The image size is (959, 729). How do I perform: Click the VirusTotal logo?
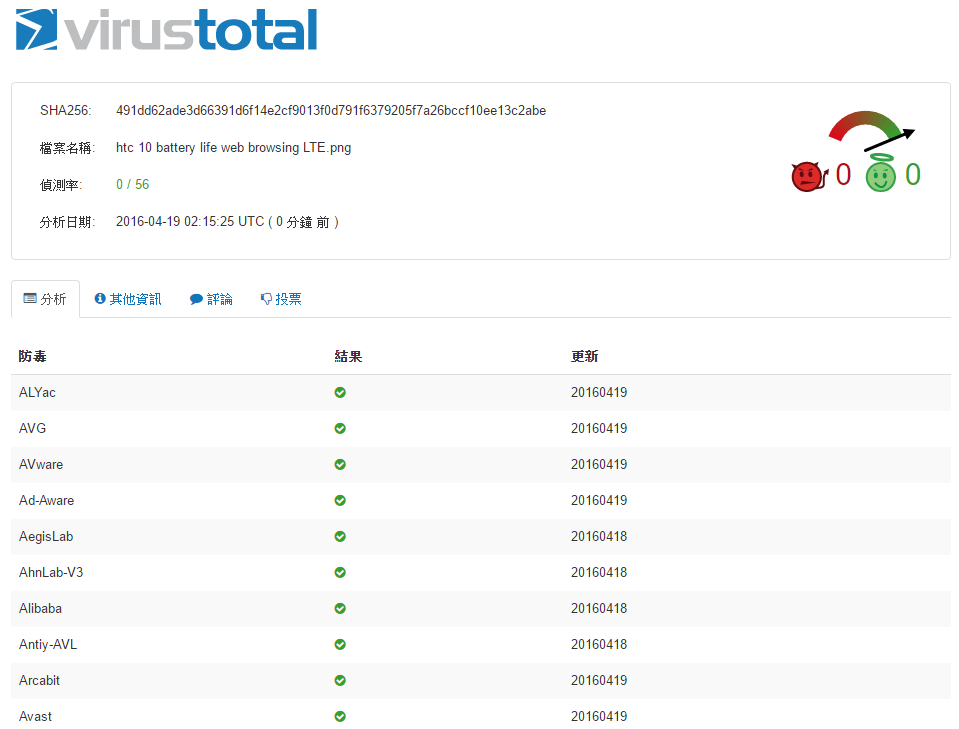click(x=166, y=31)
